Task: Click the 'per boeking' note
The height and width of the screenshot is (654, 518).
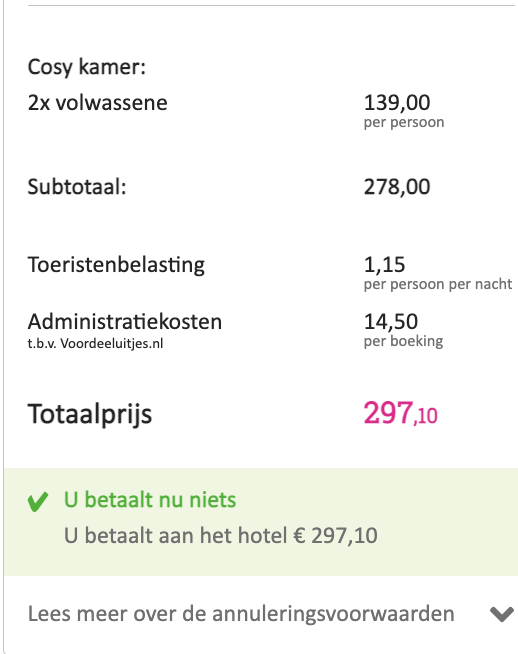Action: 403,341
